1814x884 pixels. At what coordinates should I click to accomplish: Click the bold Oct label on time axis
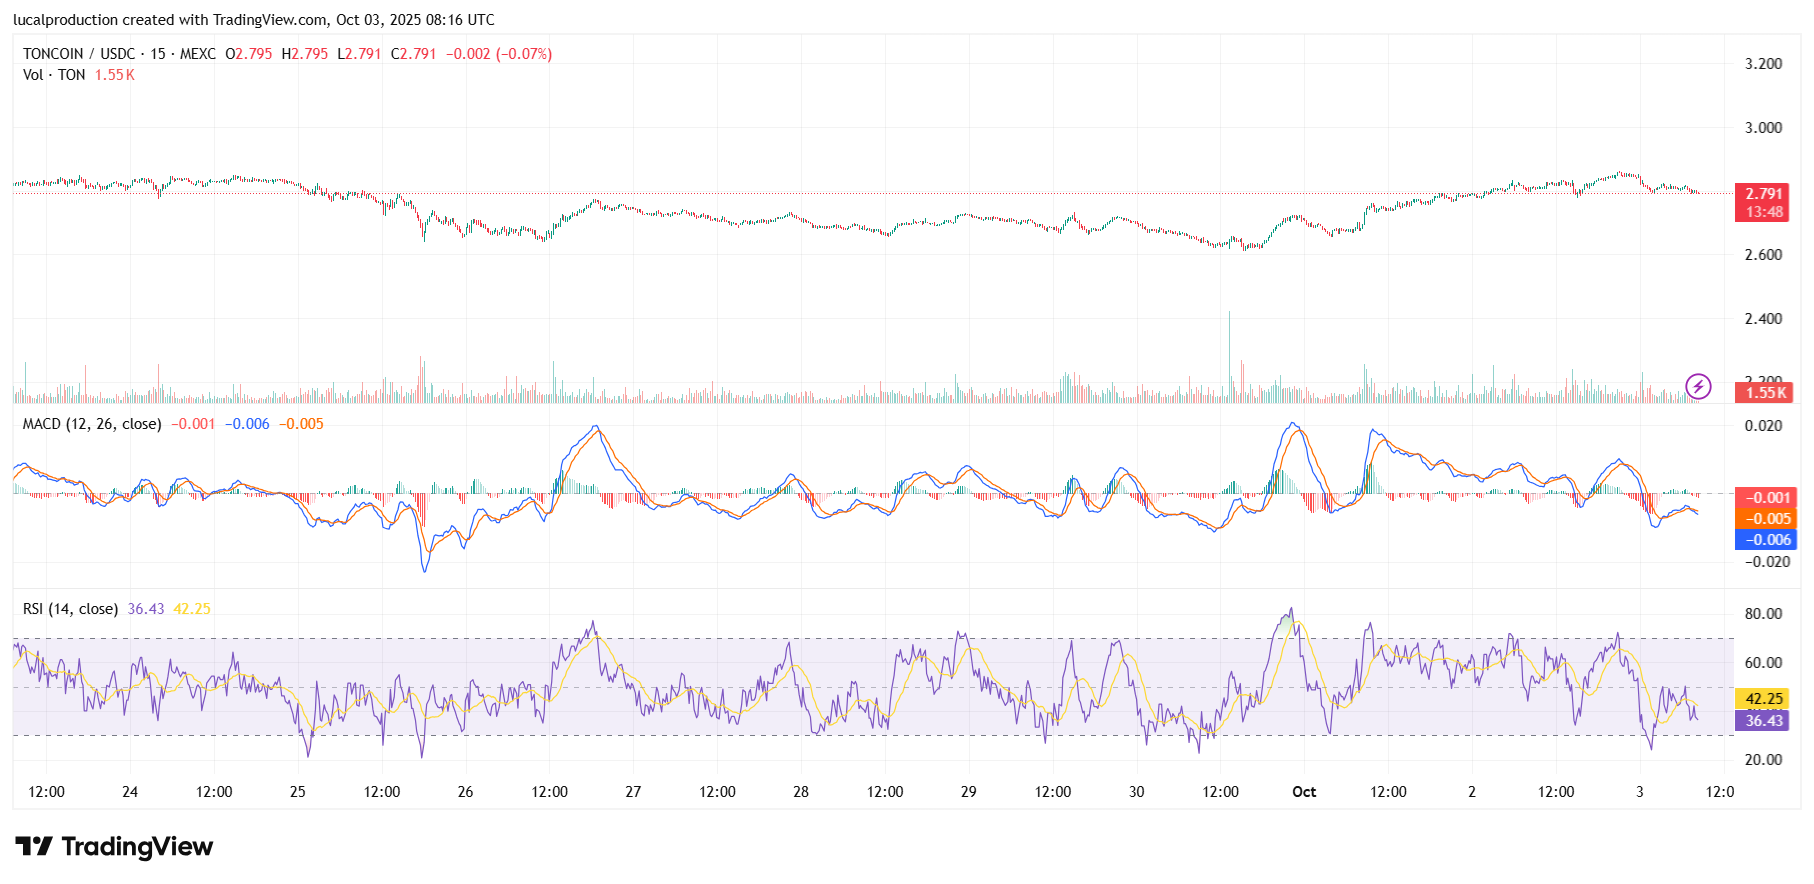point(1304,792)
